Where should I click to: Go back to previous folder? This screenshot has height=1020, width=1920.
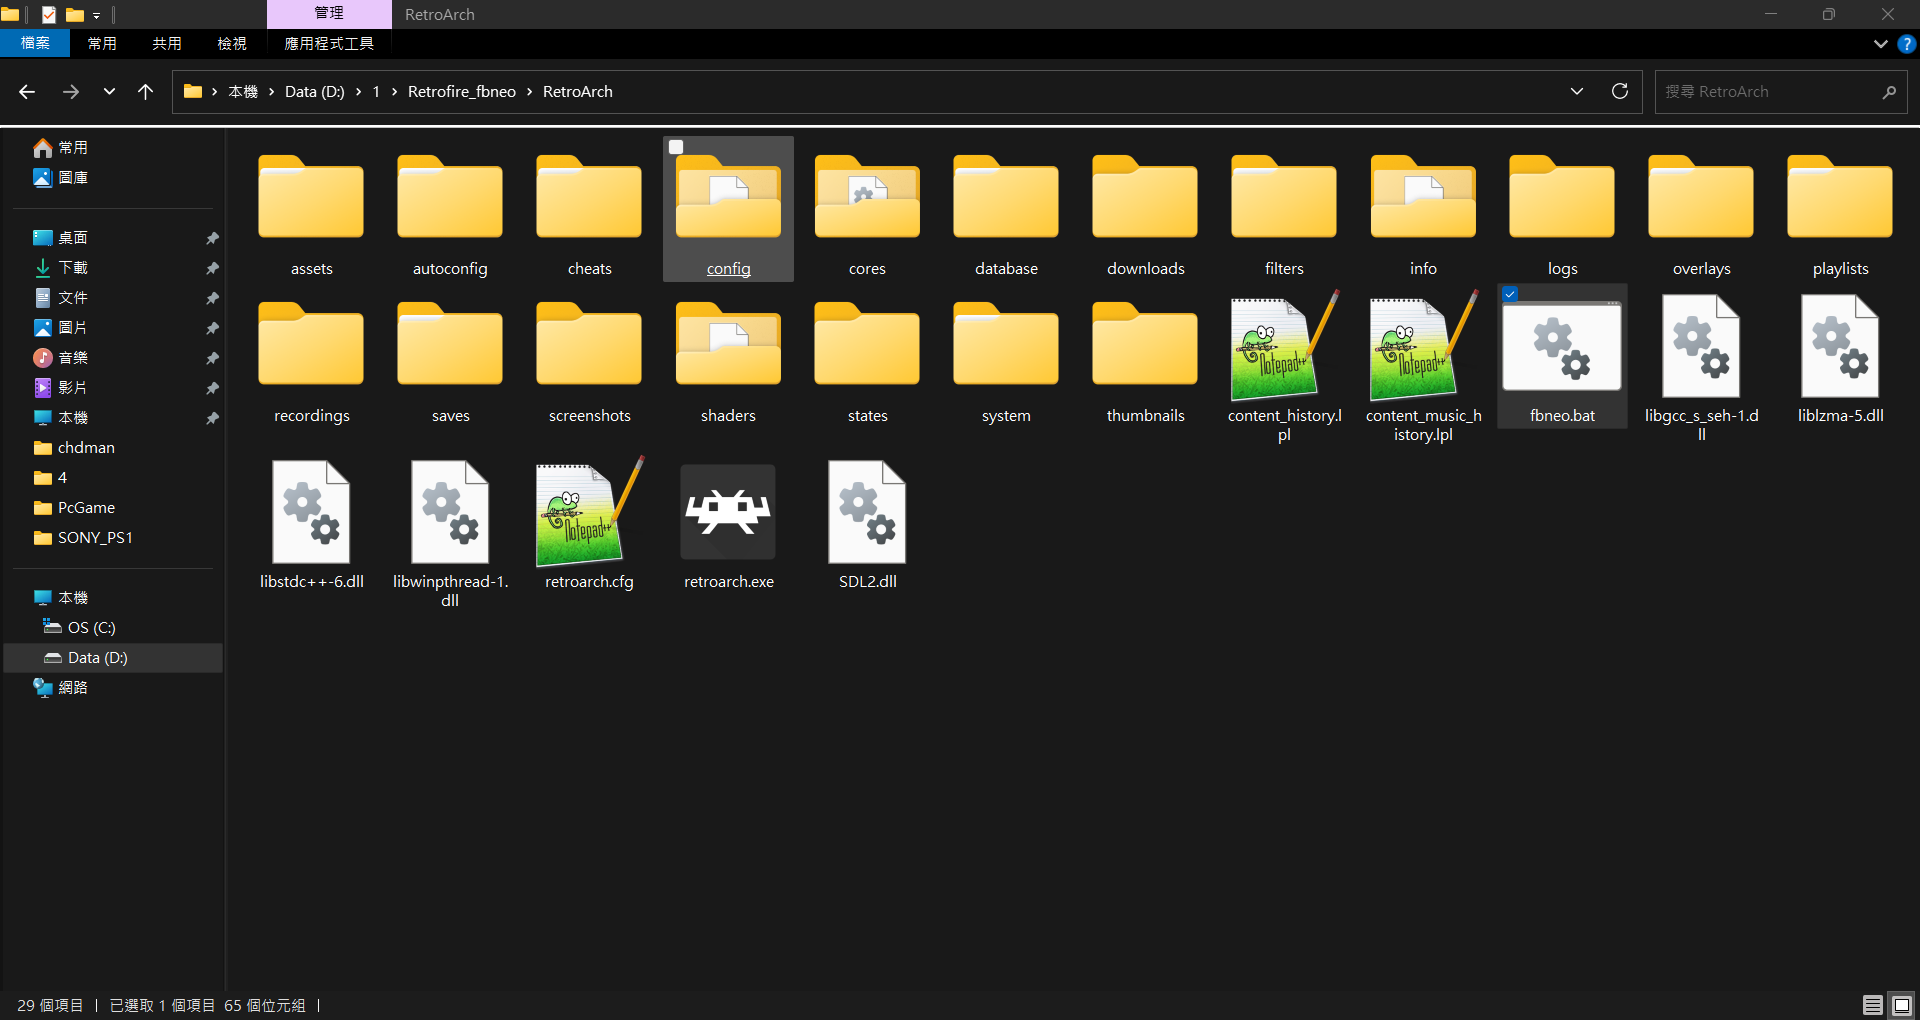(27, 91)
